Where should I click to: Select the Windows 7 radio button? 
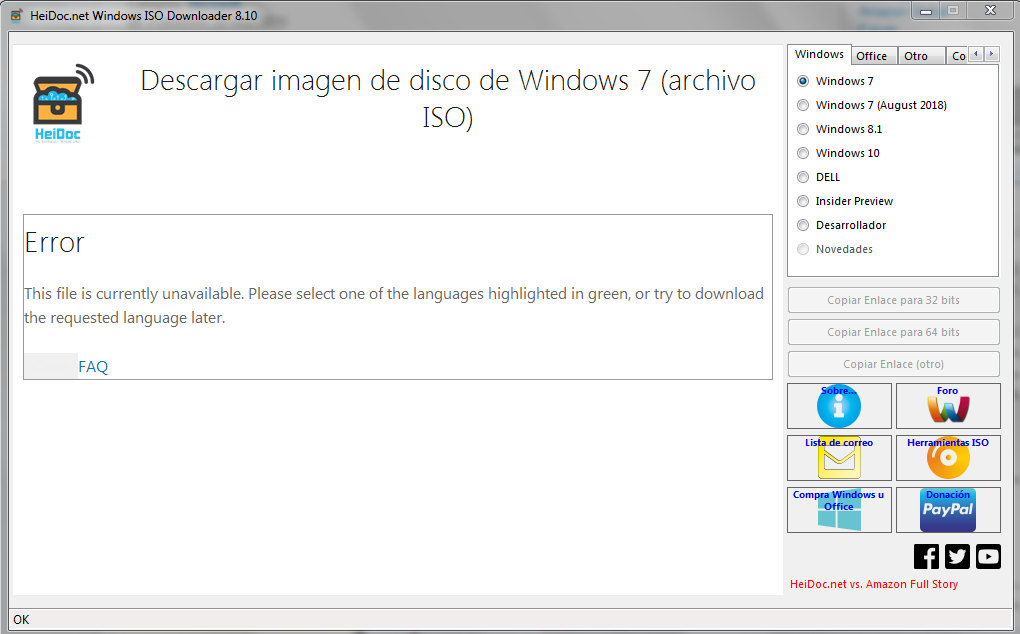(x=803, y=81)
